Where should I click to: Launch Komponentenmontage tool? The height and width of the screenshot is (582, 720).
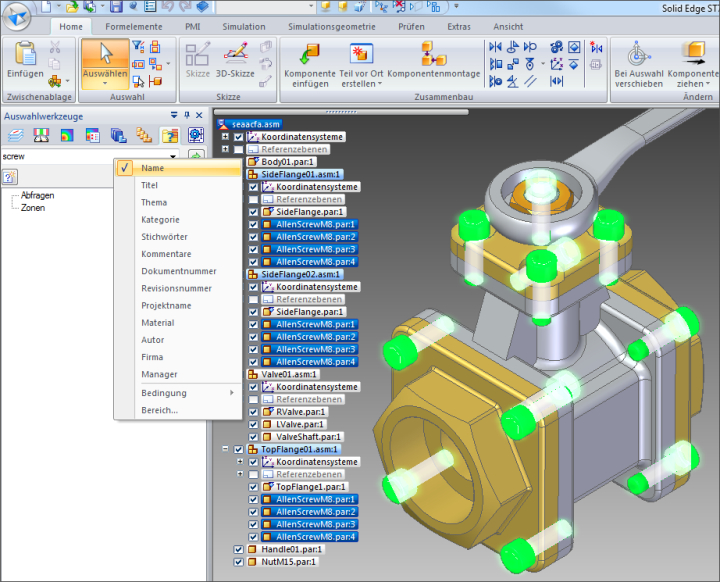[433, 60]
